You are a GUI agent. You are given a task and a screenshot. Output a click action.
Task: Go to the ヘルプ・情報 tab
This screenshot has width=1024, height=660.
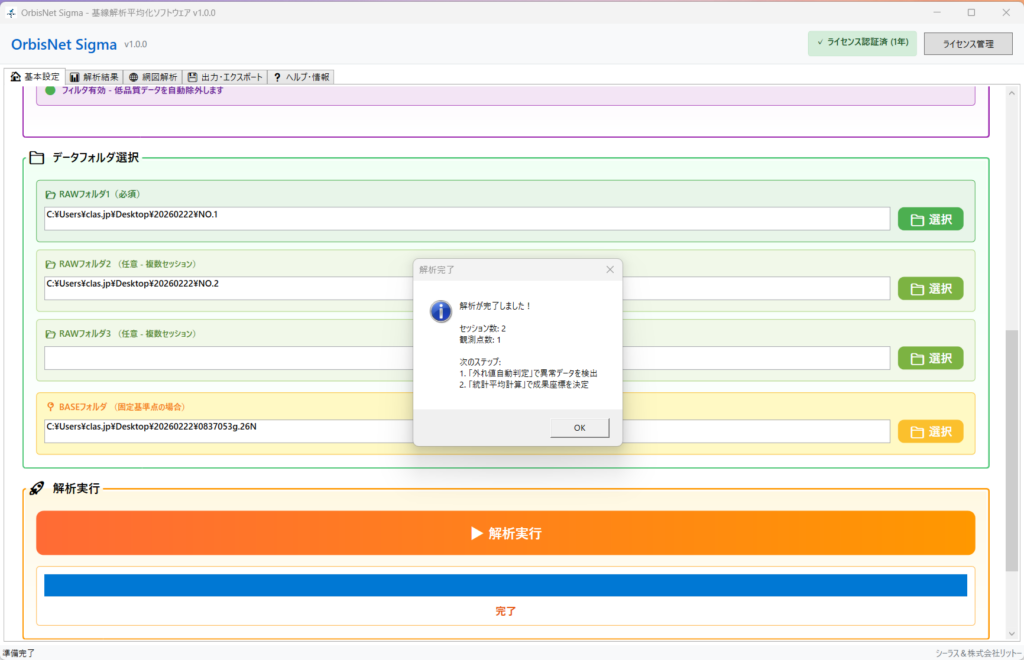tap(300, 77)
